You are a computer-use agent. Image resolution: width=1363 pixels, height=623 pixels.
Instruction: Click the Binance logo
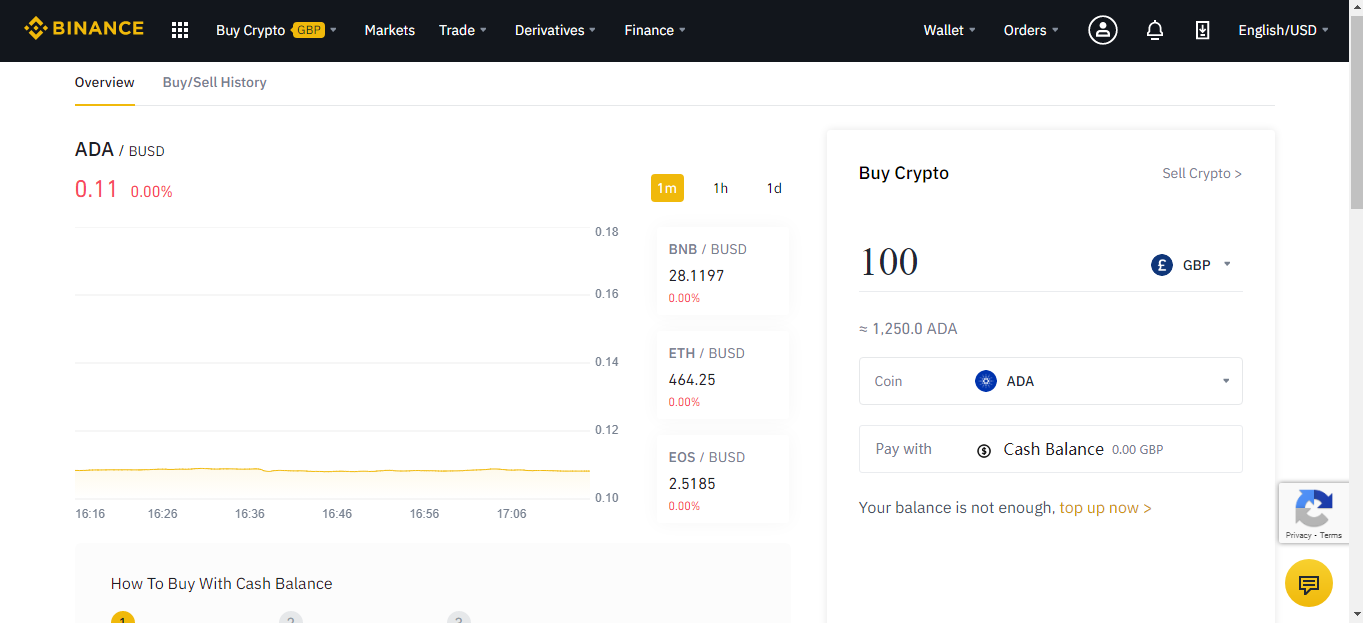84,29
